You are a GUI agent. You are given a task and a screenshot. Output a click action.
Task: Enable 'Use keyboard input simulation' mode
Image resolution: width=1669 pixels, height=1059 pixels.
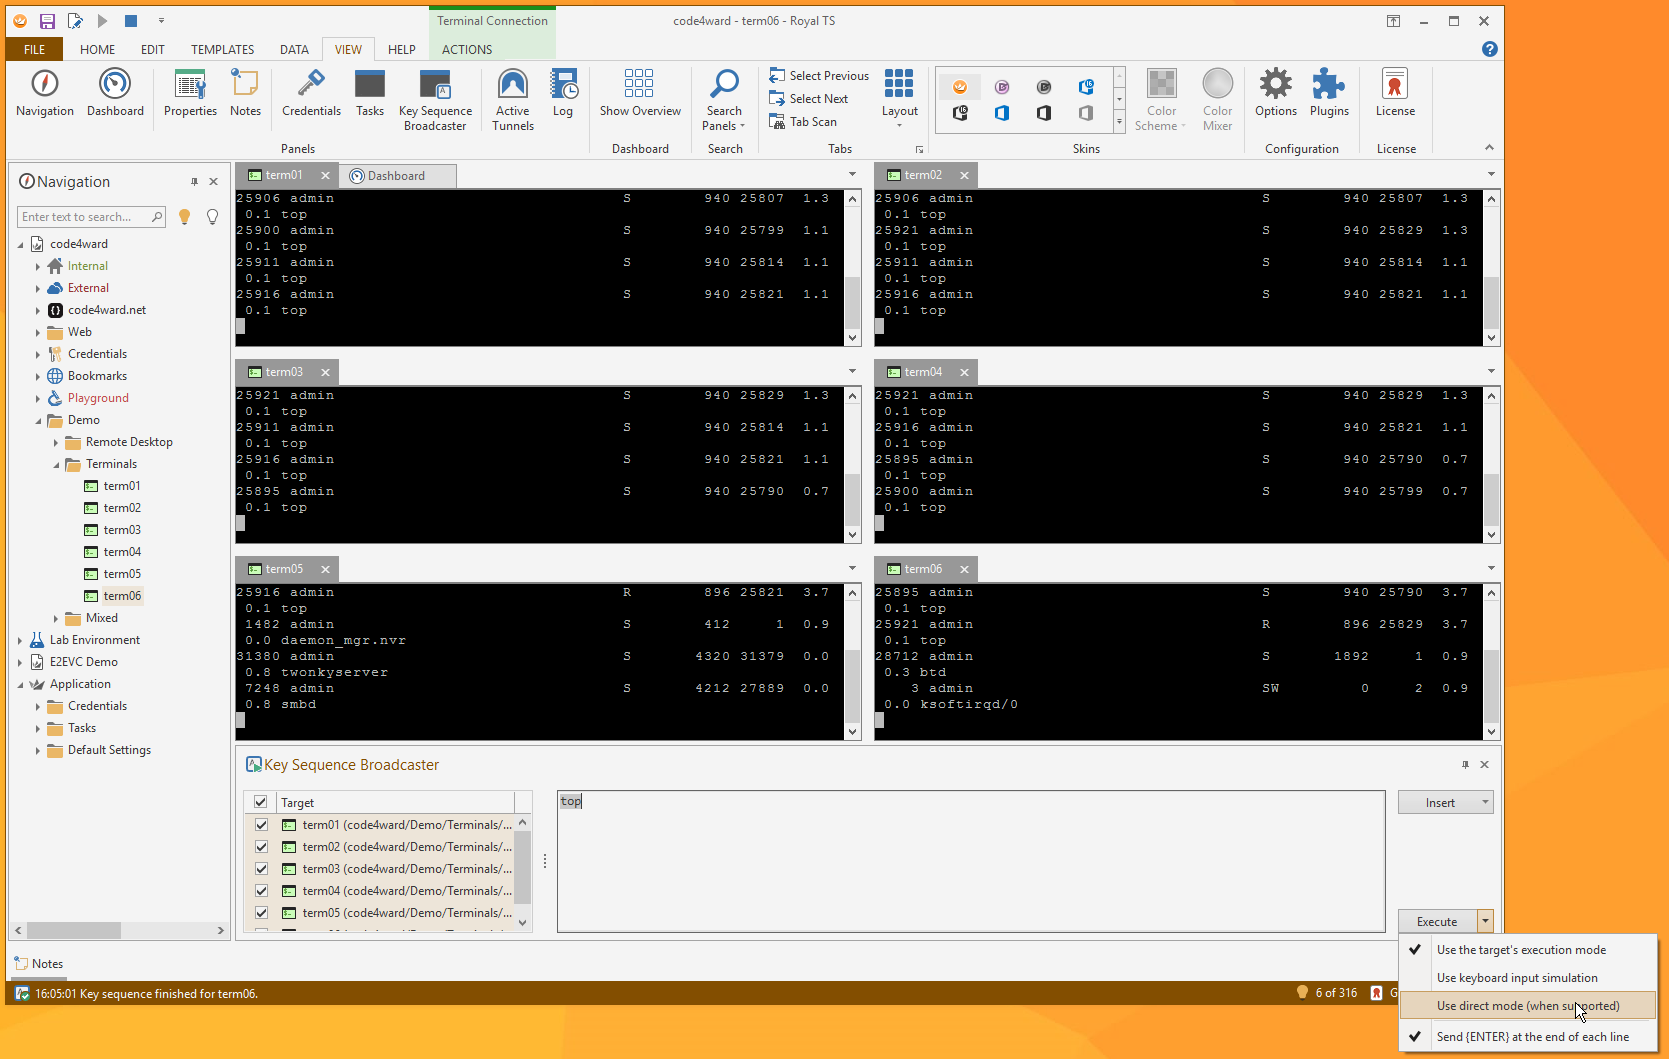coord(1517,977)
